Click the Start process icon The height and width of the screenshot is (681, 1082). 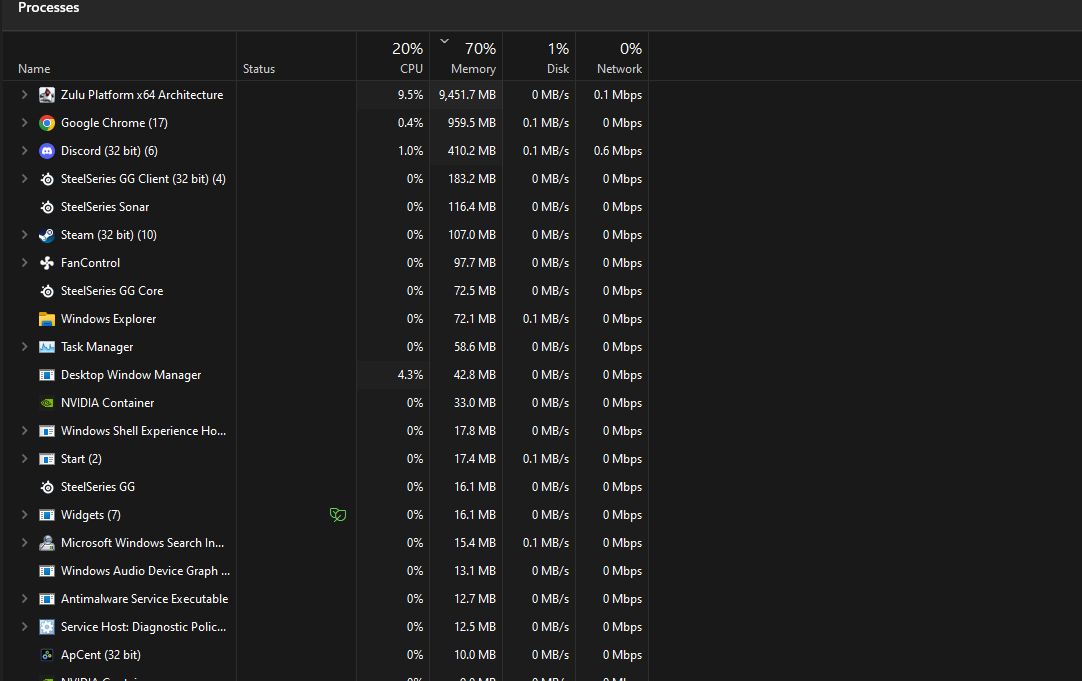[47, 459]
